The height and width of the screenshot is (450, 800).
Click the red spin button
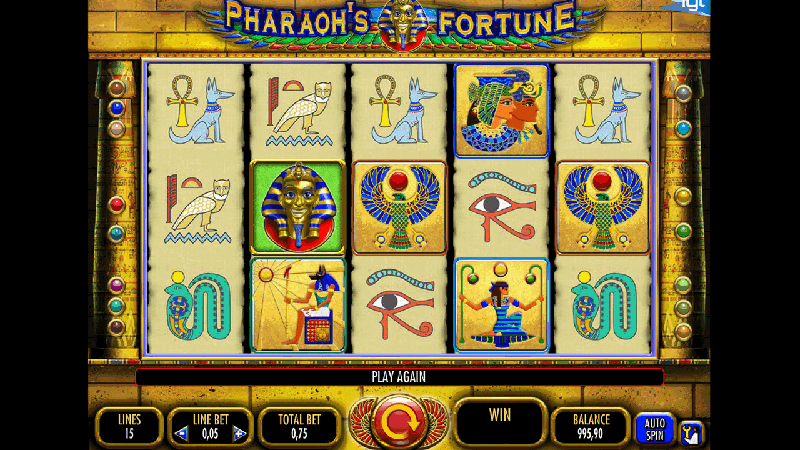[399, 422]
